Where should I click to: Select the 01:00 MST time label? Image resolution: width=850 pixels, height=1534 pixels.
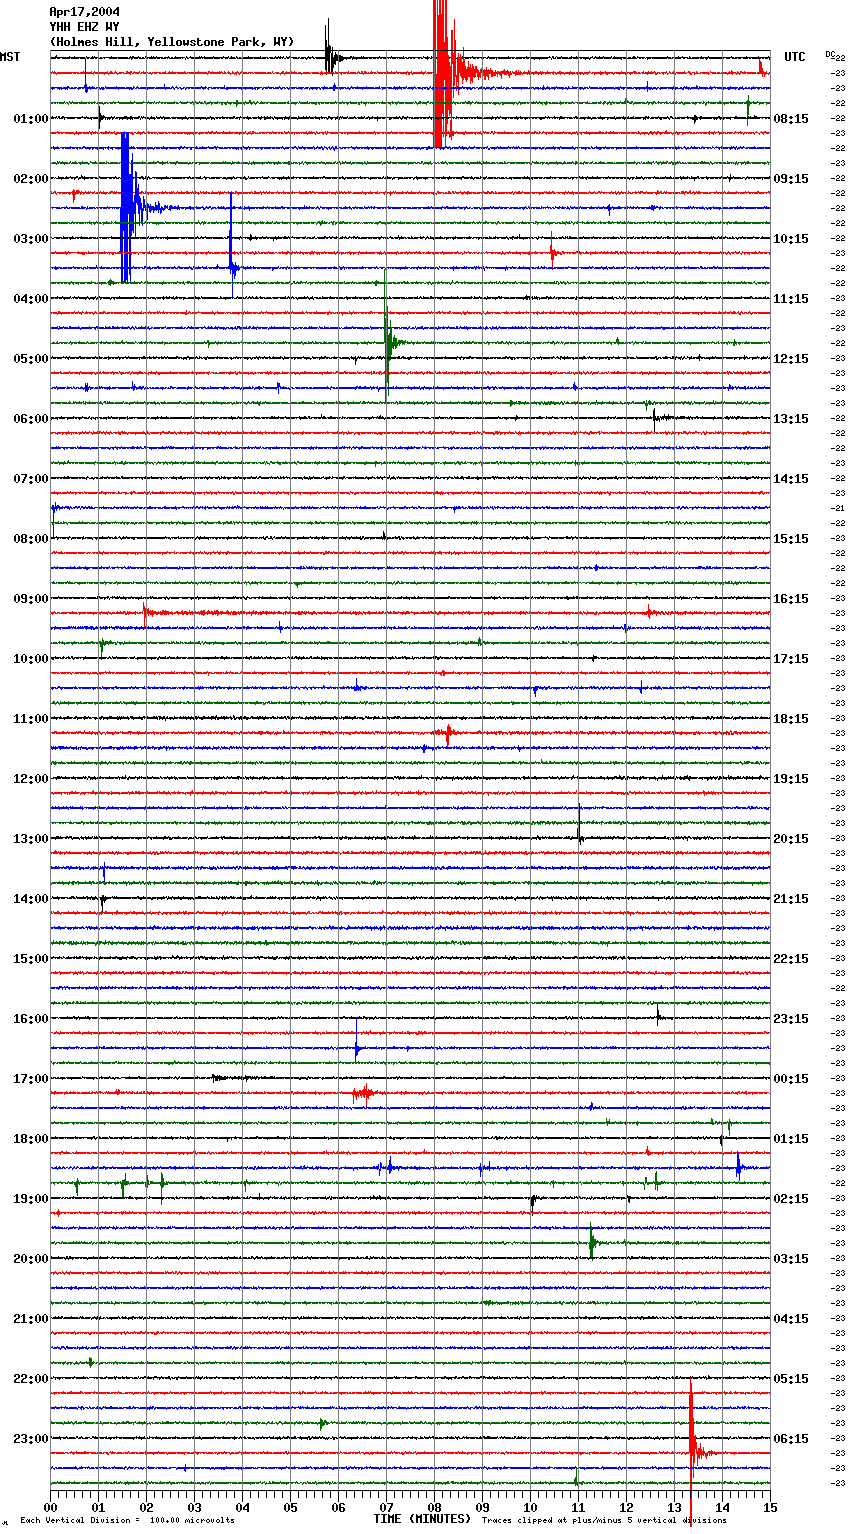pyautogui.click(x=31, y=119)
